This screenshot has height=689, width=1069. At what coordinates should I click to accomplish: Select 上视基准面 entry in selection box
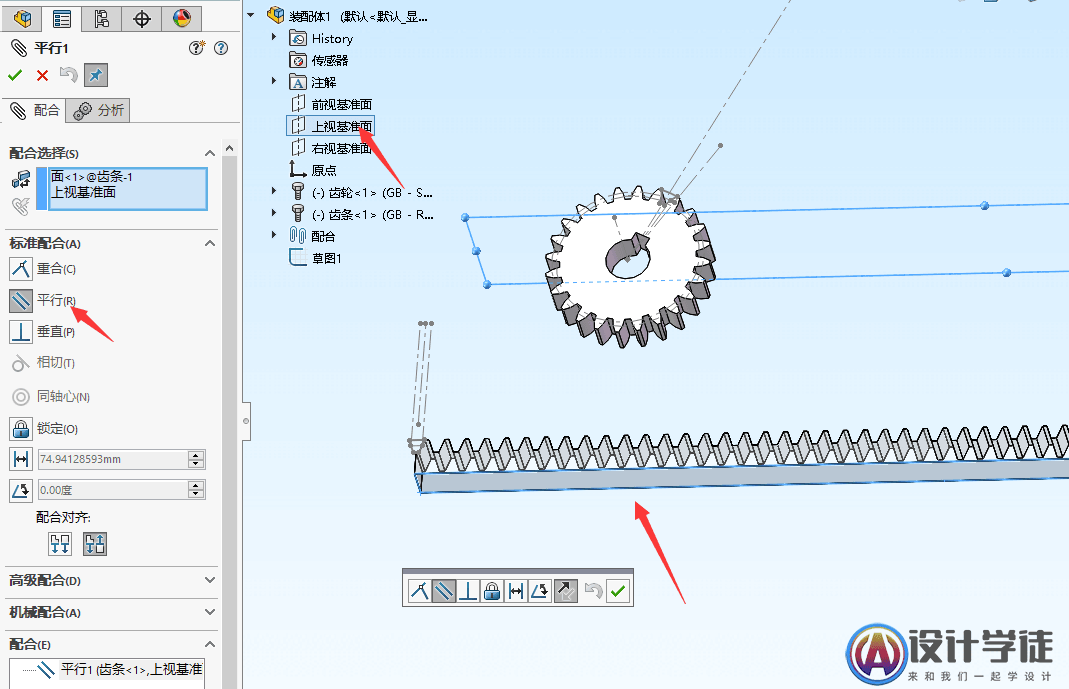pyautogui.click(x=84, y=193)
